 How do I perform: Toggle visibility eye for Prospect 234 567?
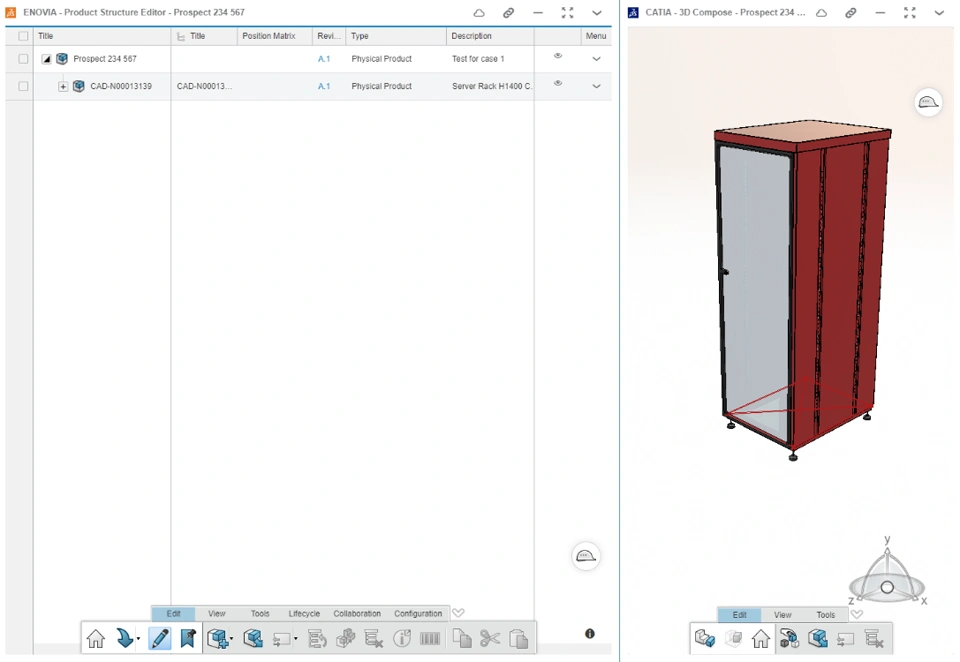click(558, 56)
